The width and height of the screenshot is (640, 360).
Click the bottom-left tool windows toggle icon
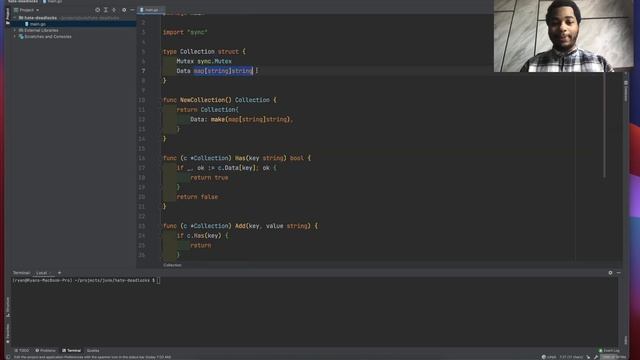[x=8, y=357]
